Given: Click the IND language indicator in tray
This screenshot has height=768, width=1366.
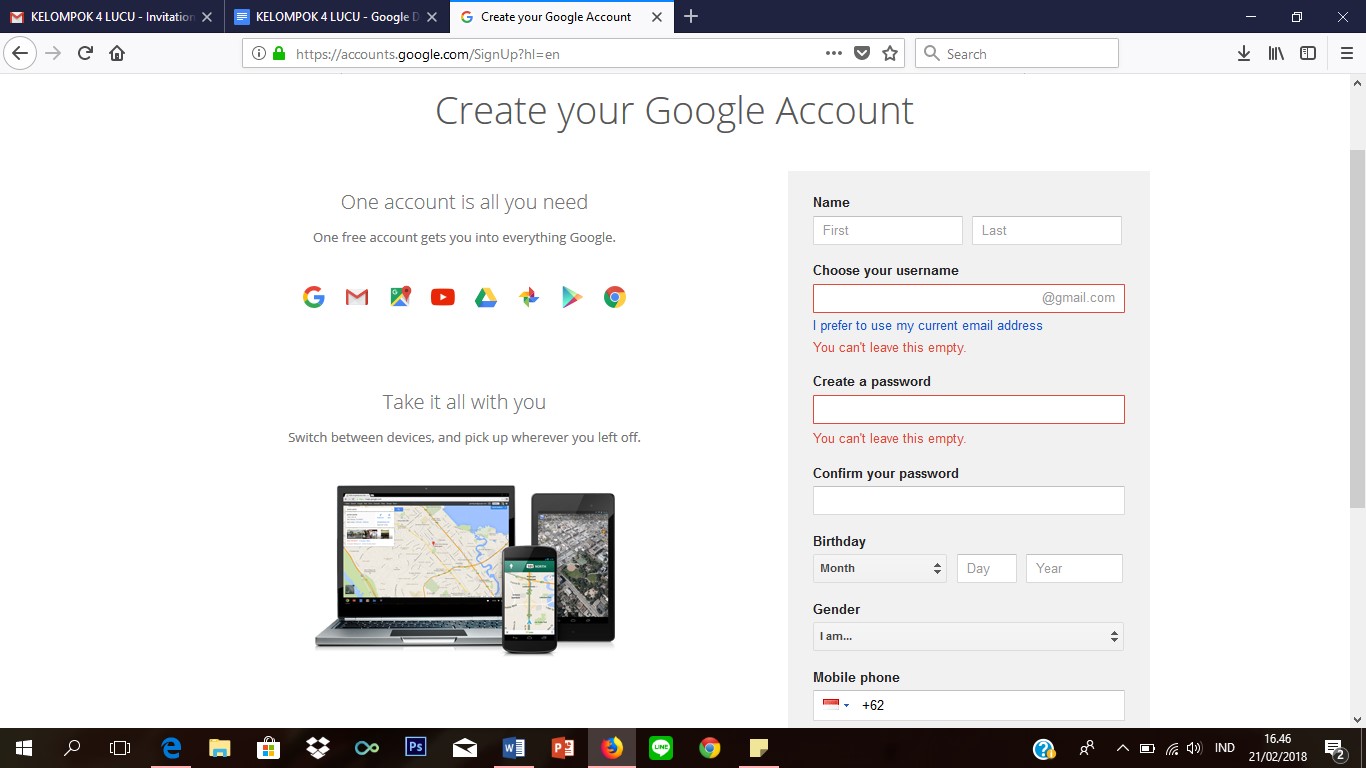Looking at the screenshot, I should pyautogui.click(x=1224, y=747).
